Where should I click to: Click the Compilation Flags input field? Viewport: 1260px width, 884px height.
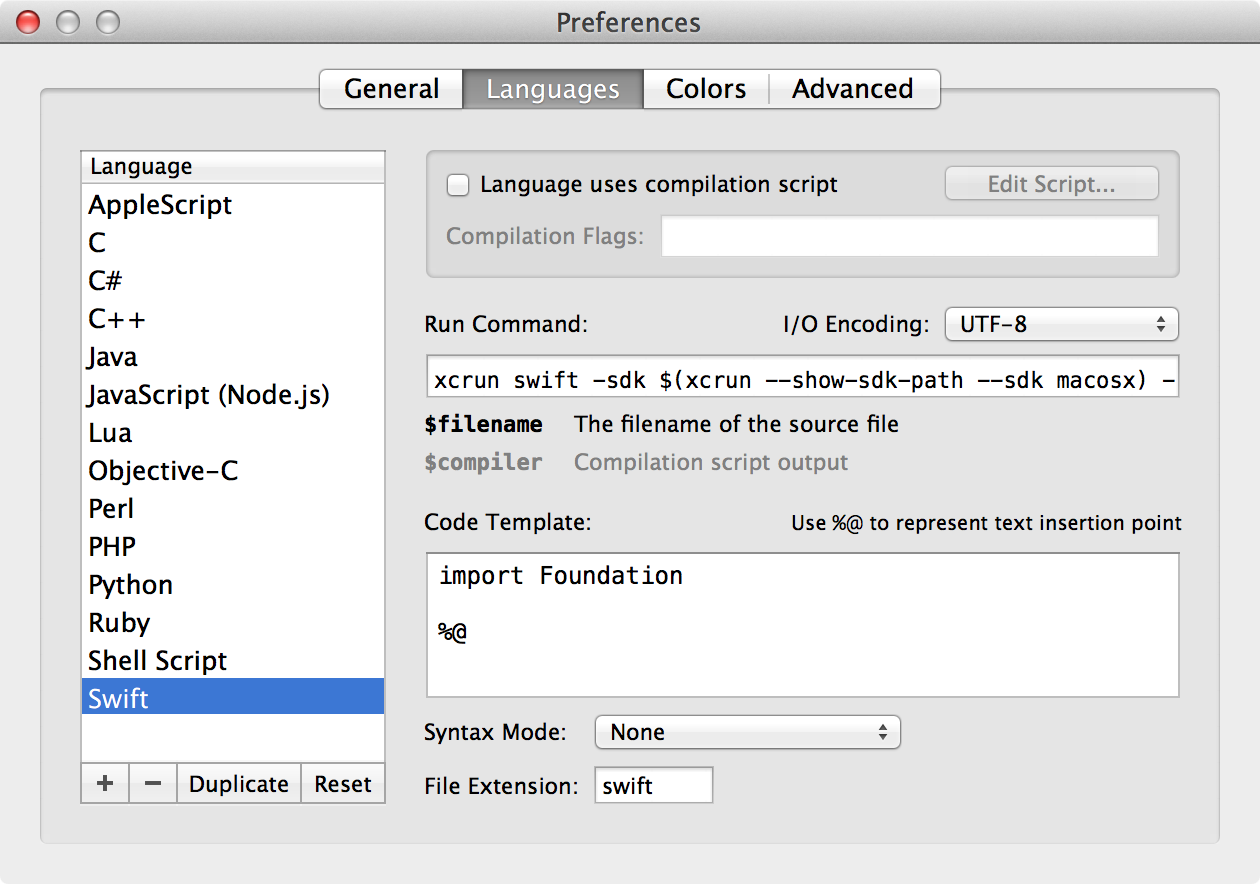tap(909, 237)
